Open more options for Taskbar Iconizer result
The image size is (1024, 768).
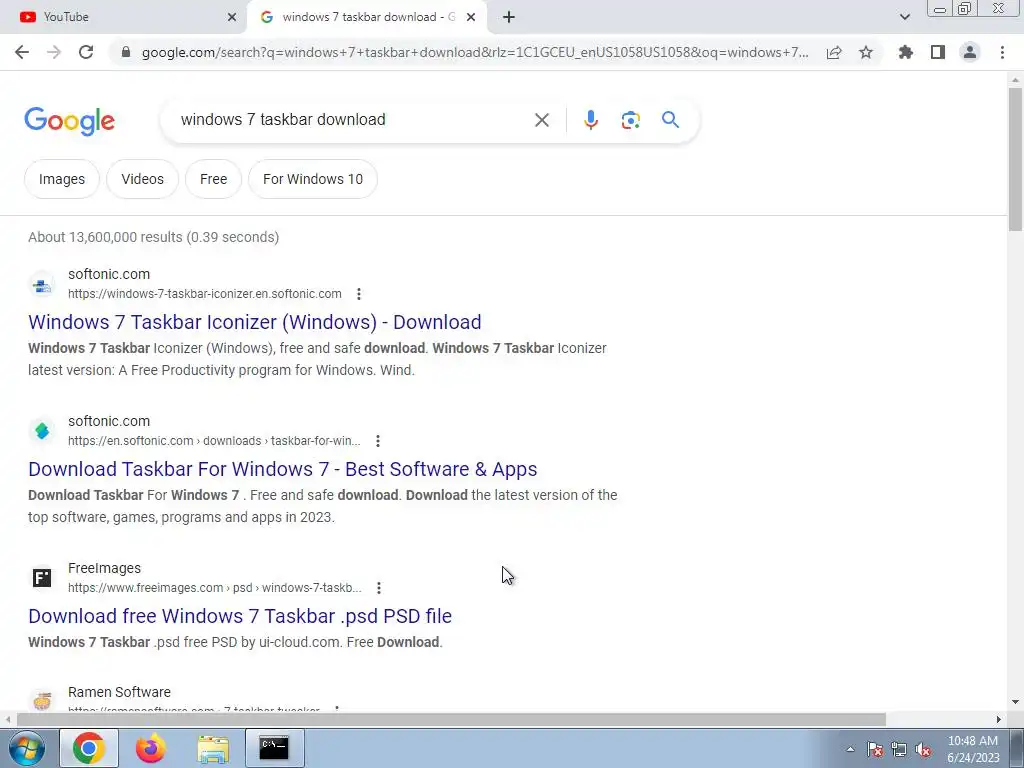(x=359, y=294)
